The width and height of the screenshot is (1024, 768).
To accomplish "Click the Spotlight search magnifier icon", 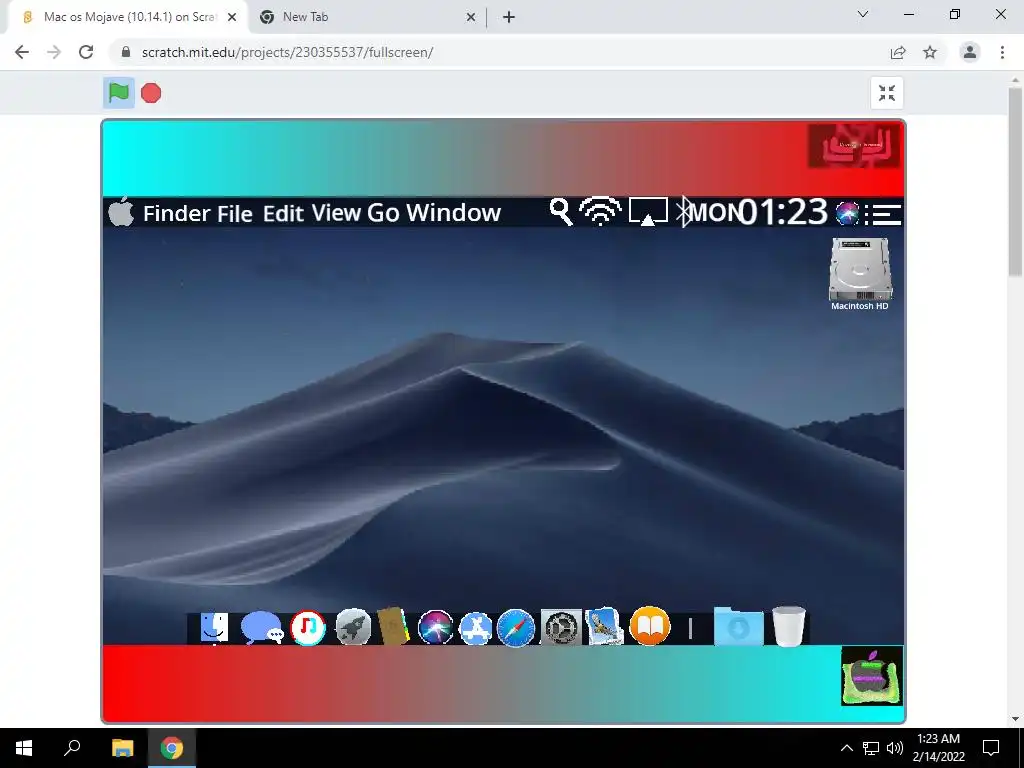I will pyautogui.click(x=561, y=212).
